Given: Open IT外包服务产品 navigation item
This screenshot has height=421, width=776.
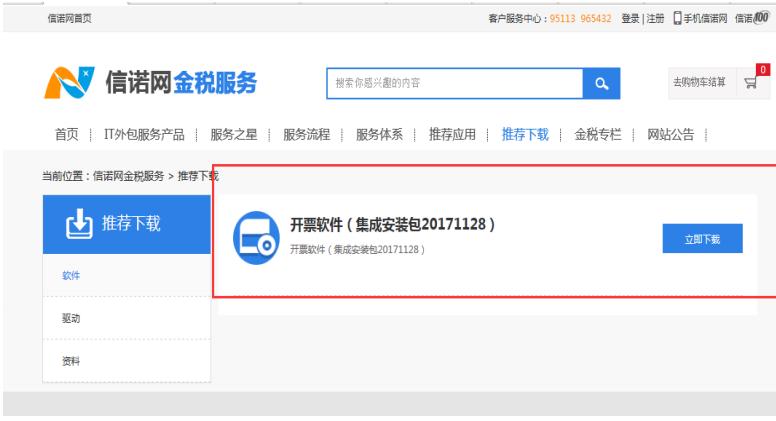Looking at the screenshot, I should 144,135.
